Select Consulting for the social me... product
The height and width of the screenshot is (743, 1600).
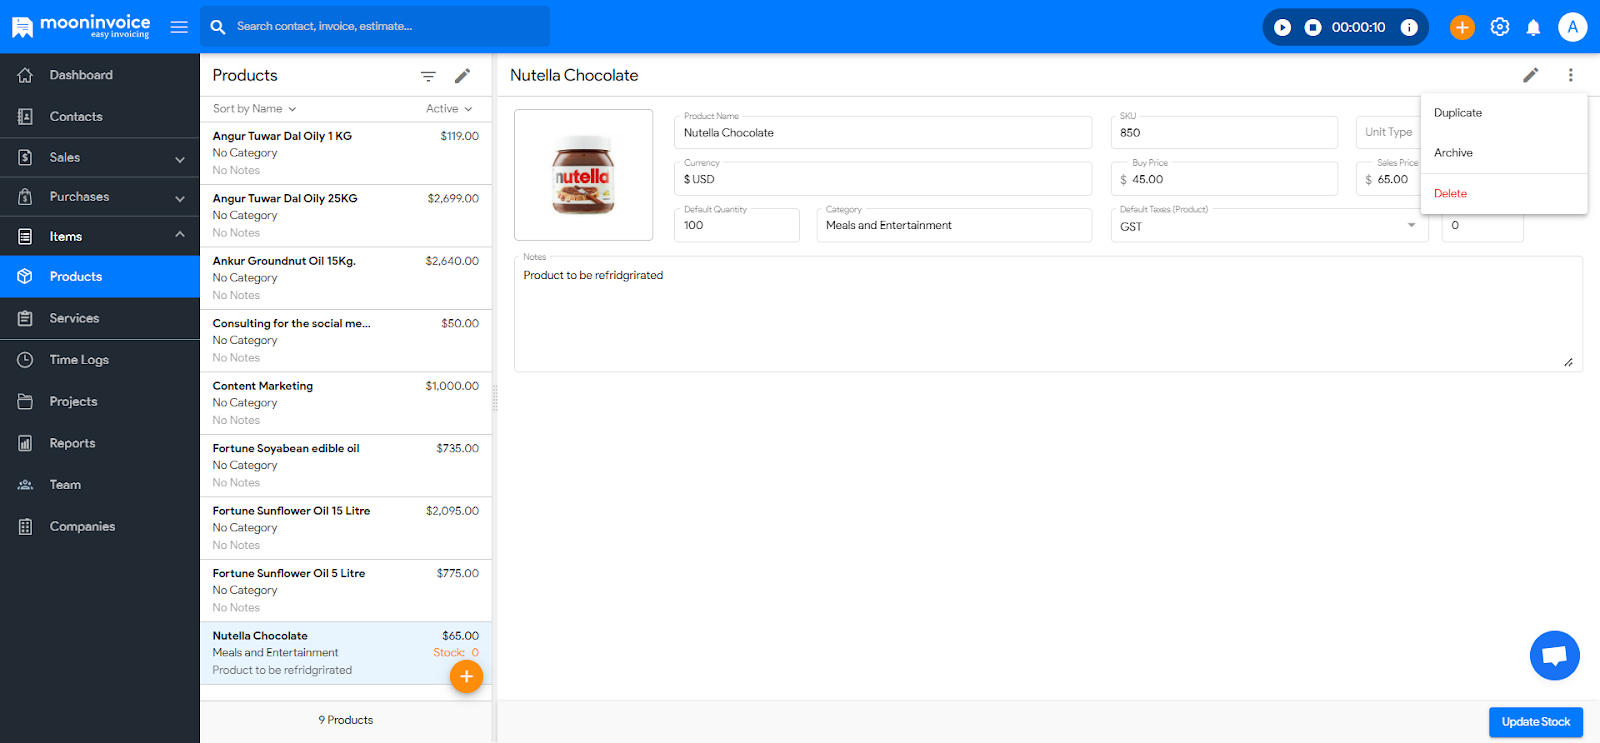346,341
